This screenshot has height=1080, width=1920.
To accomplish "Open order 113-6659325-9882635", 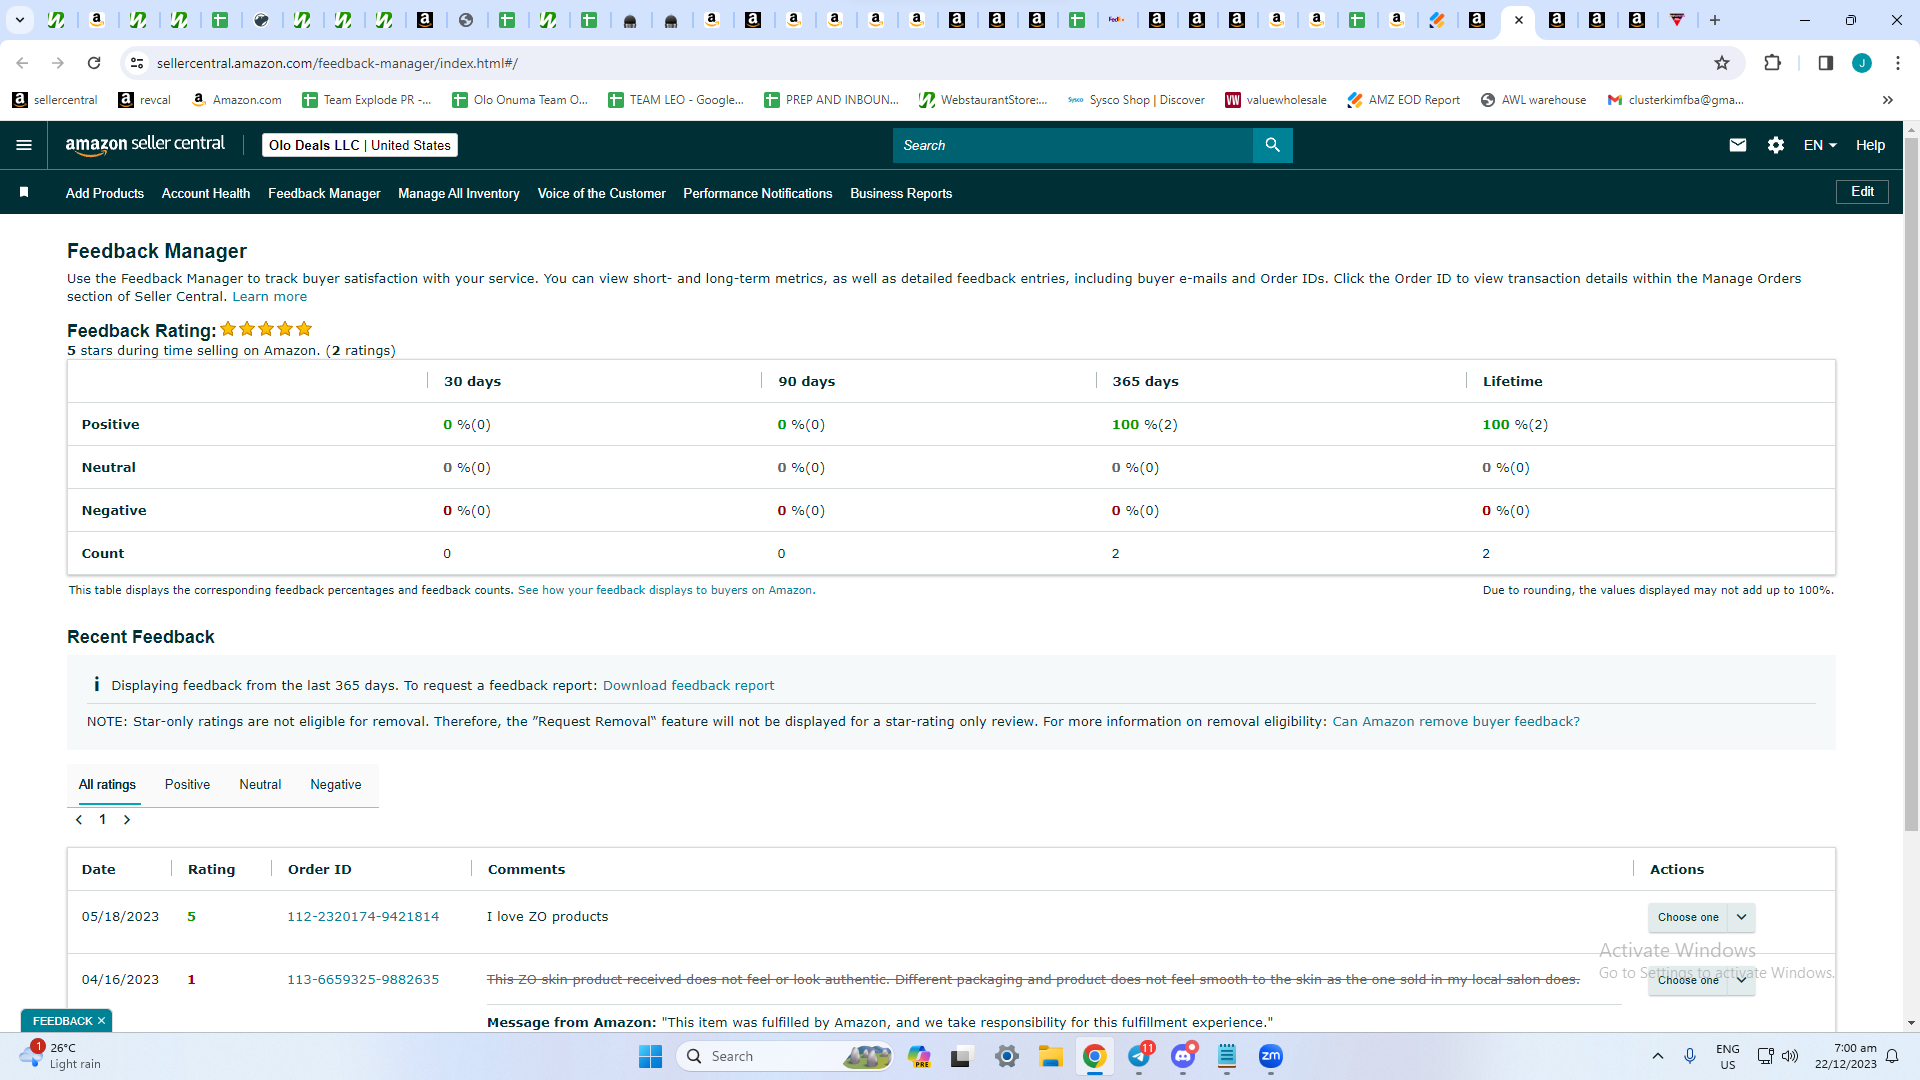I will [x=363, y=980].
